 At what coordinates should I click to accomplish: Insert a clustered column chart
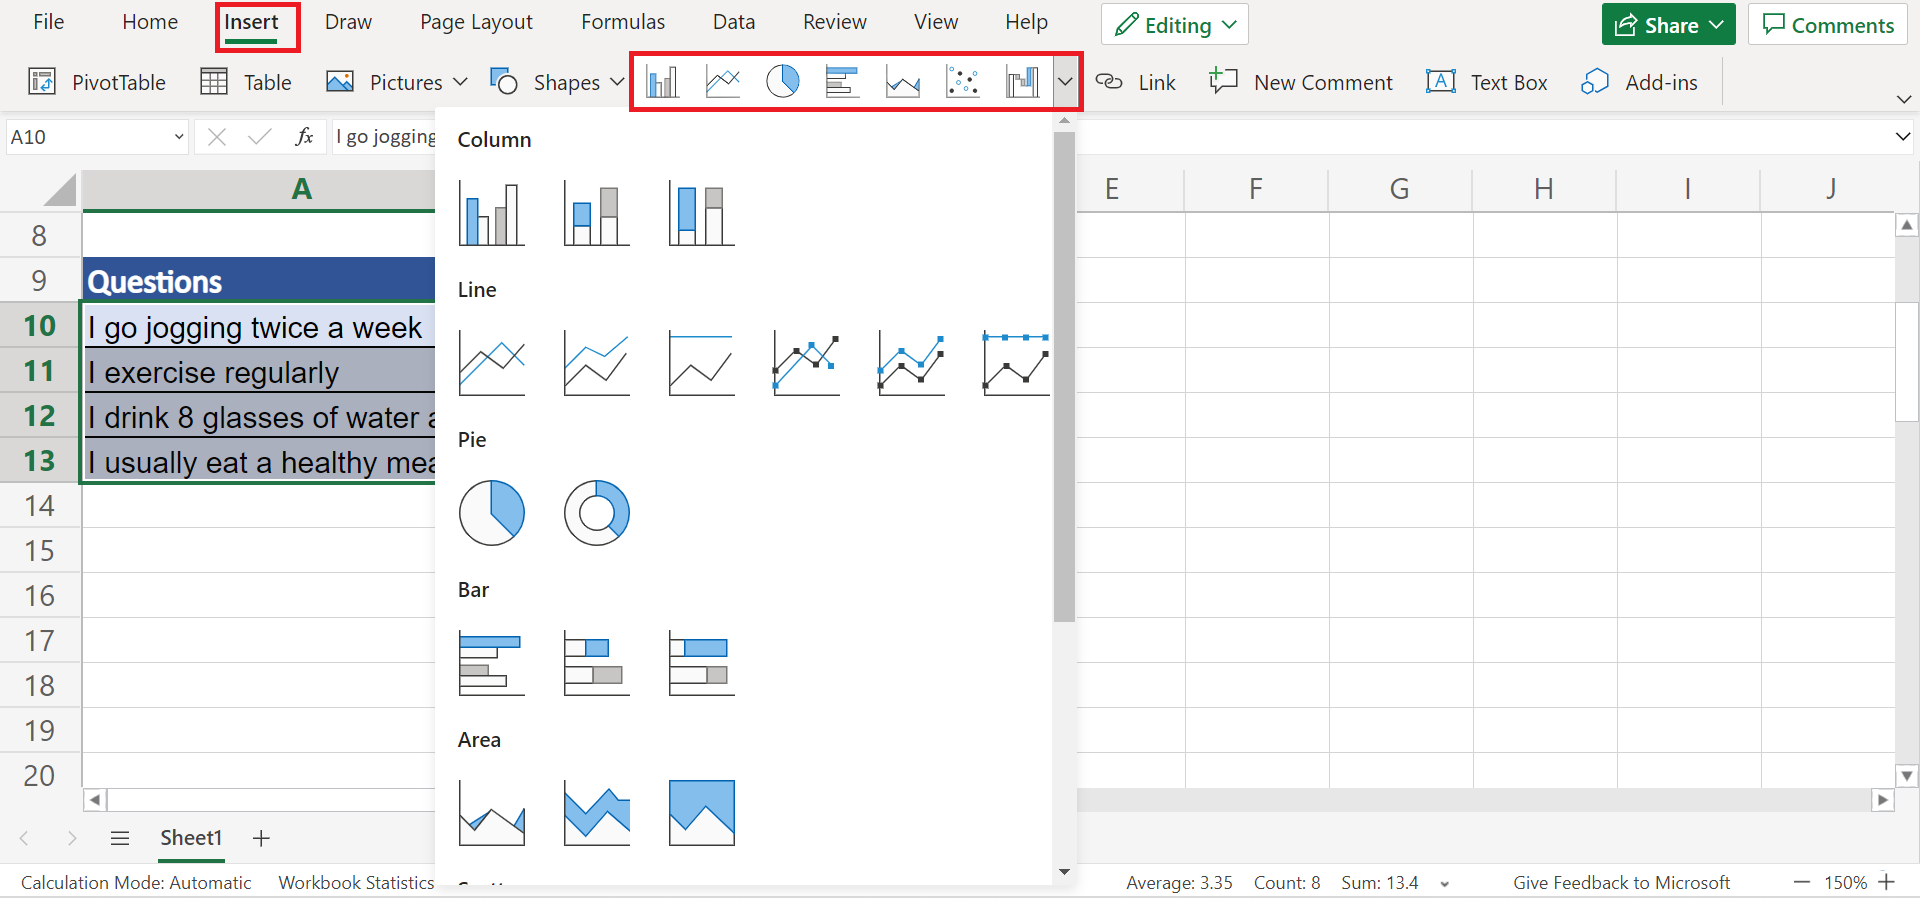pyautogui.click(x=491, y=214)
